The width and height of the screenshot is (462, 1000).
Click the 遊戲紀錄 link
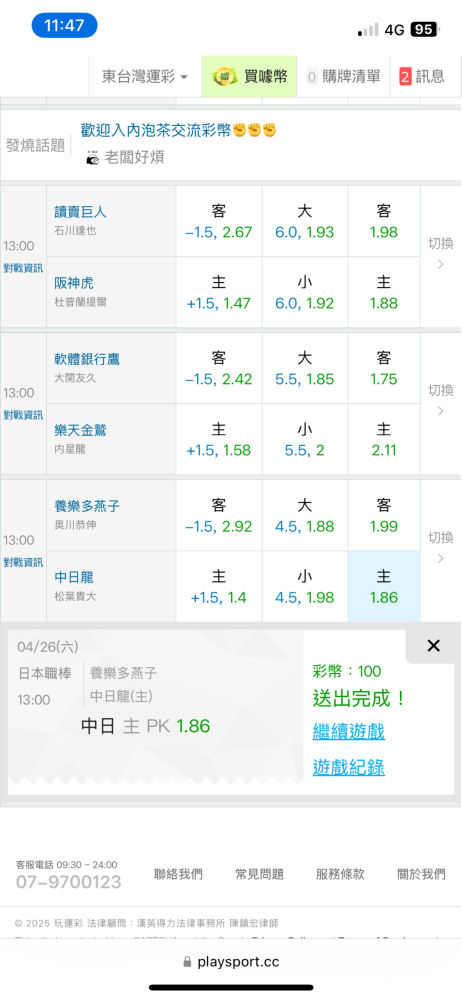pyautogui.click(x=348, y=767)
